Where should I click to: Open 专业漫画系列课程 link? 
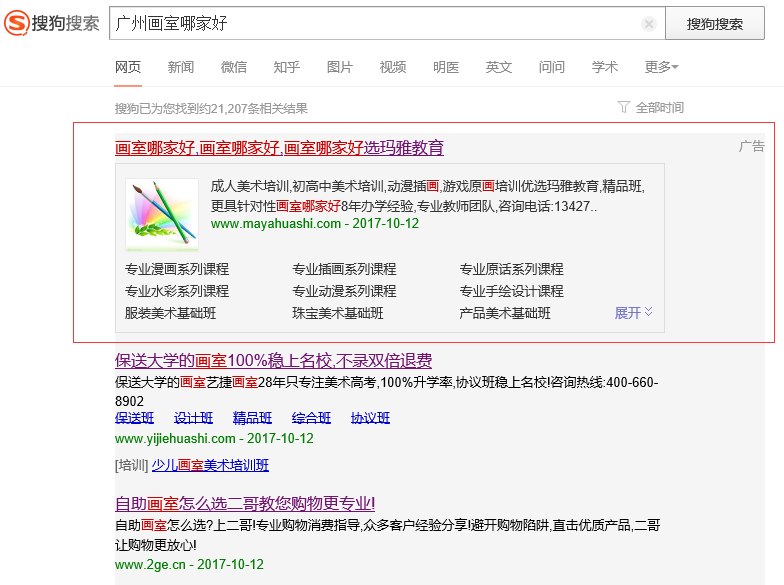(177, 269)
